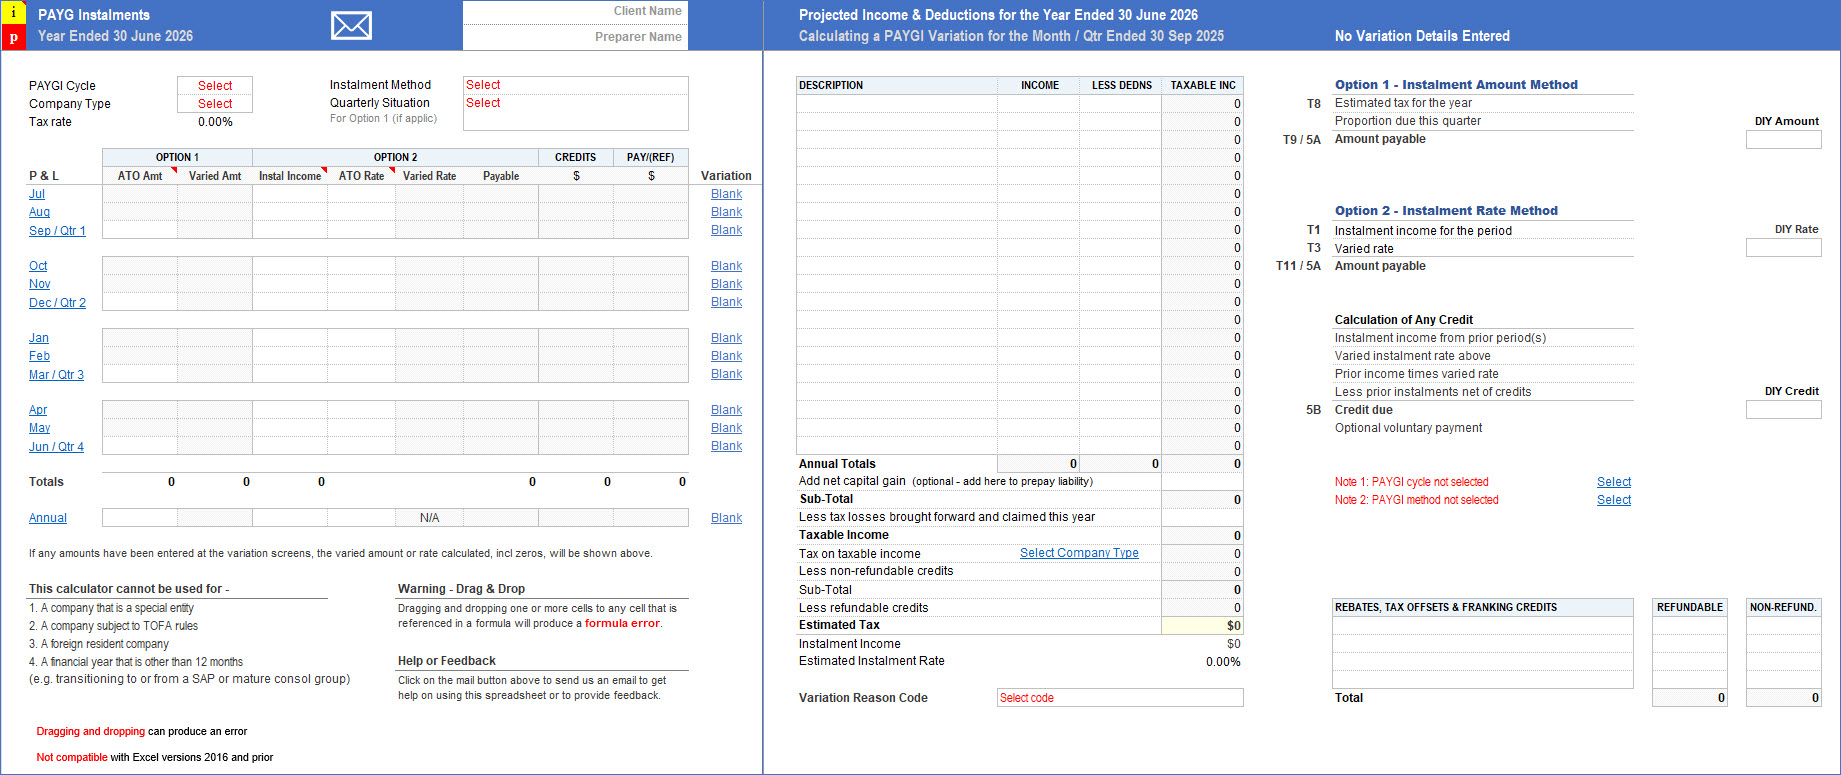Image resolution: width=1841 pixels, height=775 pixels.
Task: Click Blank variation link for Sep / Qtr 1
Action: (726, 230)
